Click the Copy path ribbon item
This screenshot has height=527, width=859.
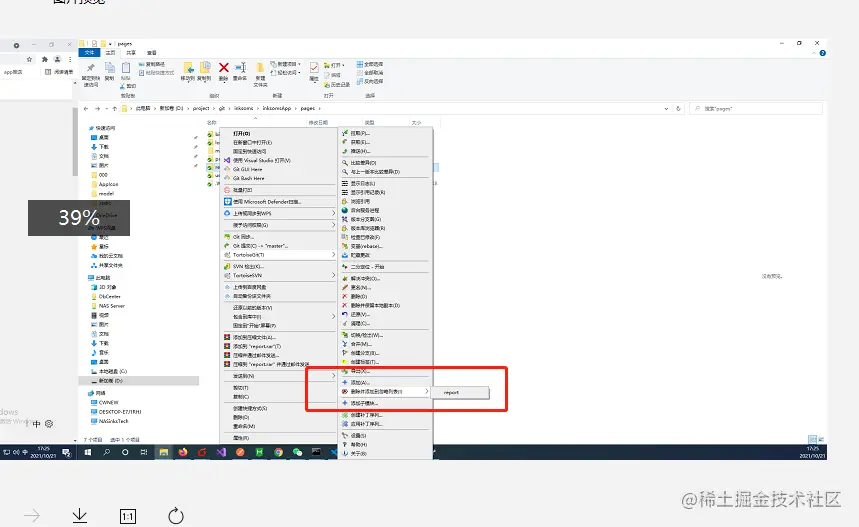(x=152, y=64)
